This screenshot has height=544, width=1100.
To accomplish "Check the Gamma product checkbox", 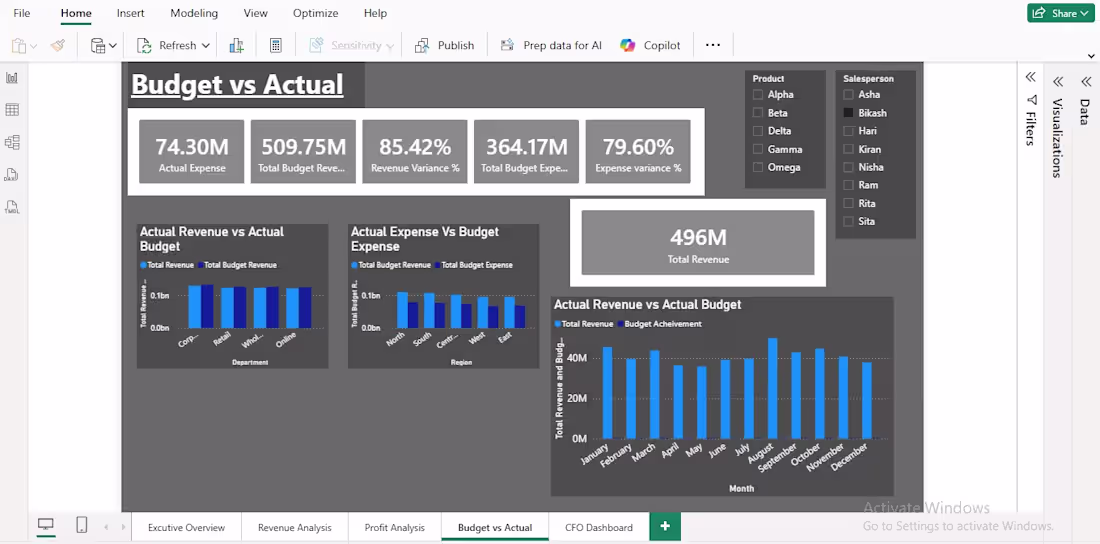I will pos(758,150).
